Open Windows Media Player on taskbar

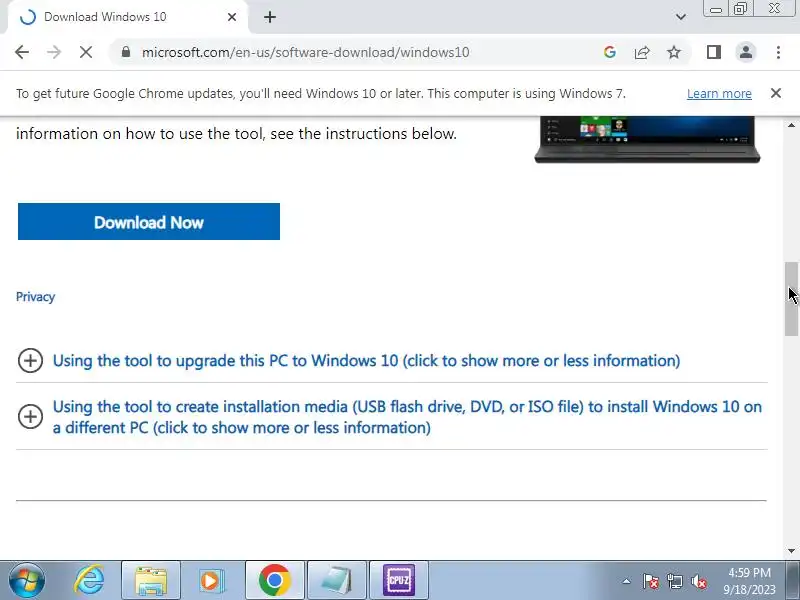click(211, 581)
